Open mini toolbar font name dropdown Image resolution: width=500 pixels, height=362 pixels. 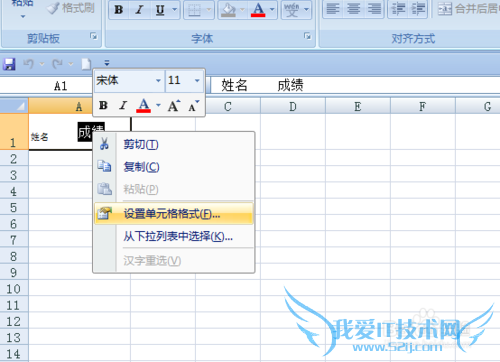click(158, 81)
